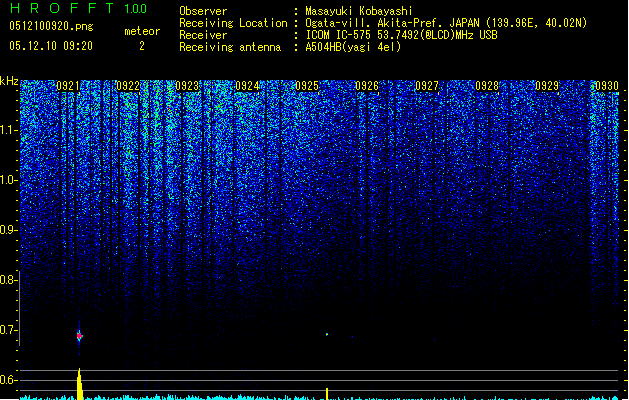This screenshot has height=400, width=629.
Task: Click the 'Receiving Location' field label
Action: pos(233,23)
